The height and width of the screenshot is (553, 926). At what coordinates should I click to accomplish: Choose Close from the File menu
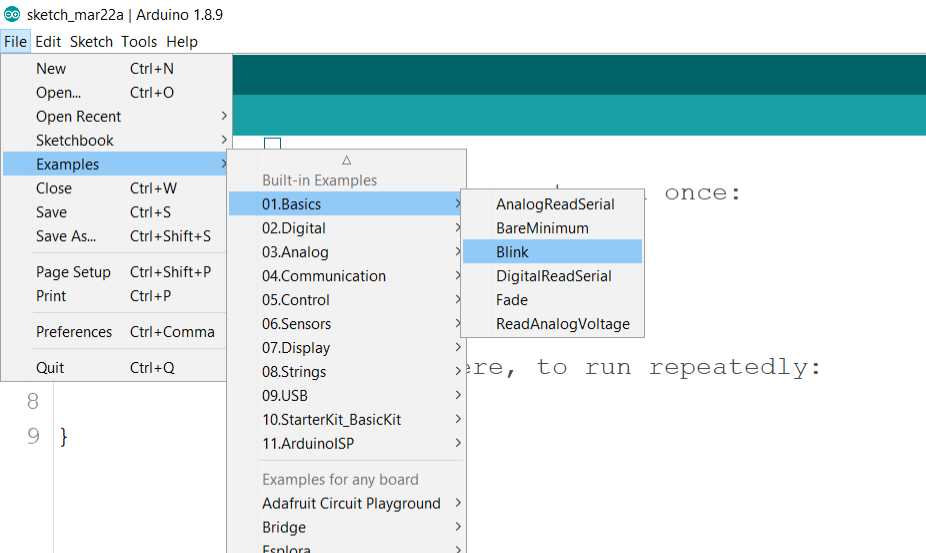pyautogui.click(x=115, y=188)
